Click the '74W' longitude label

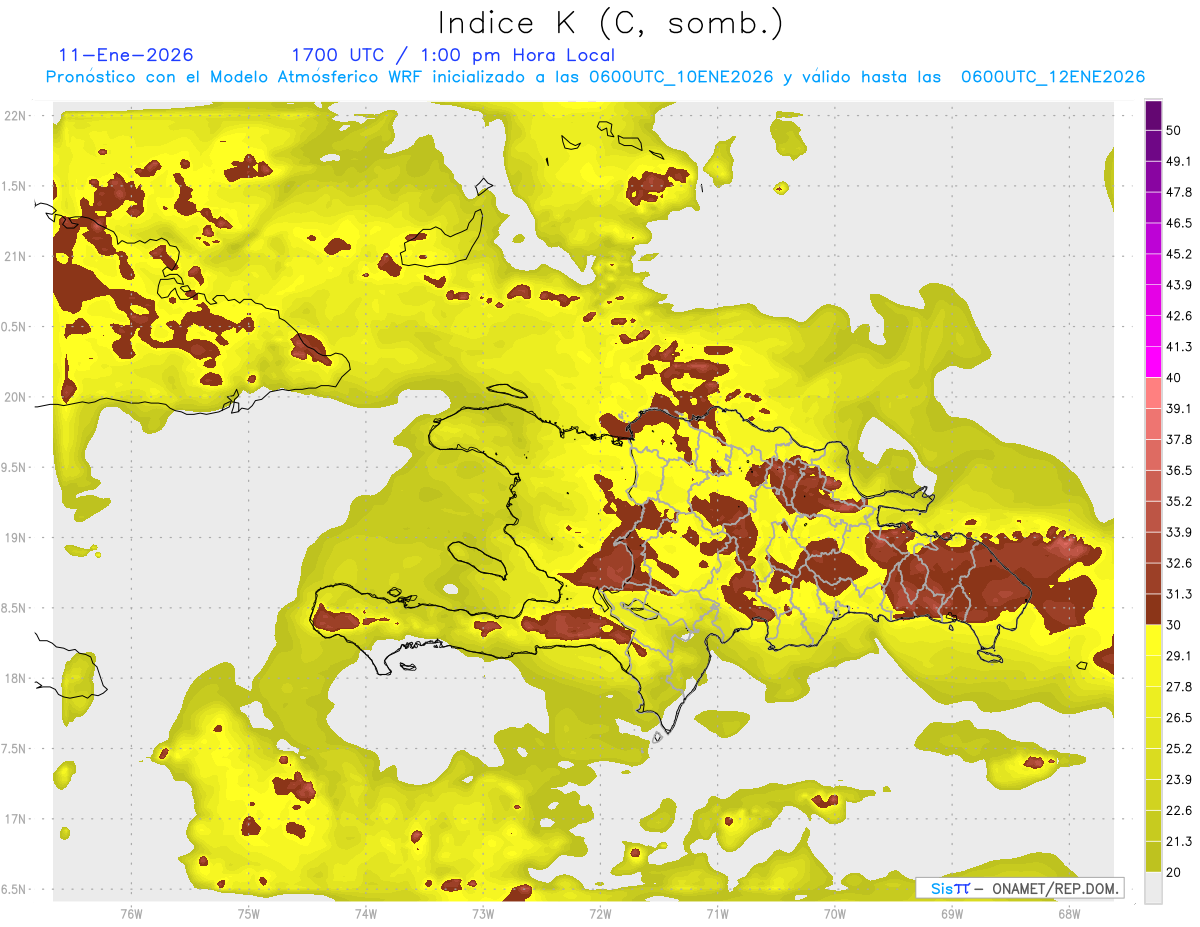coord(365,914)
